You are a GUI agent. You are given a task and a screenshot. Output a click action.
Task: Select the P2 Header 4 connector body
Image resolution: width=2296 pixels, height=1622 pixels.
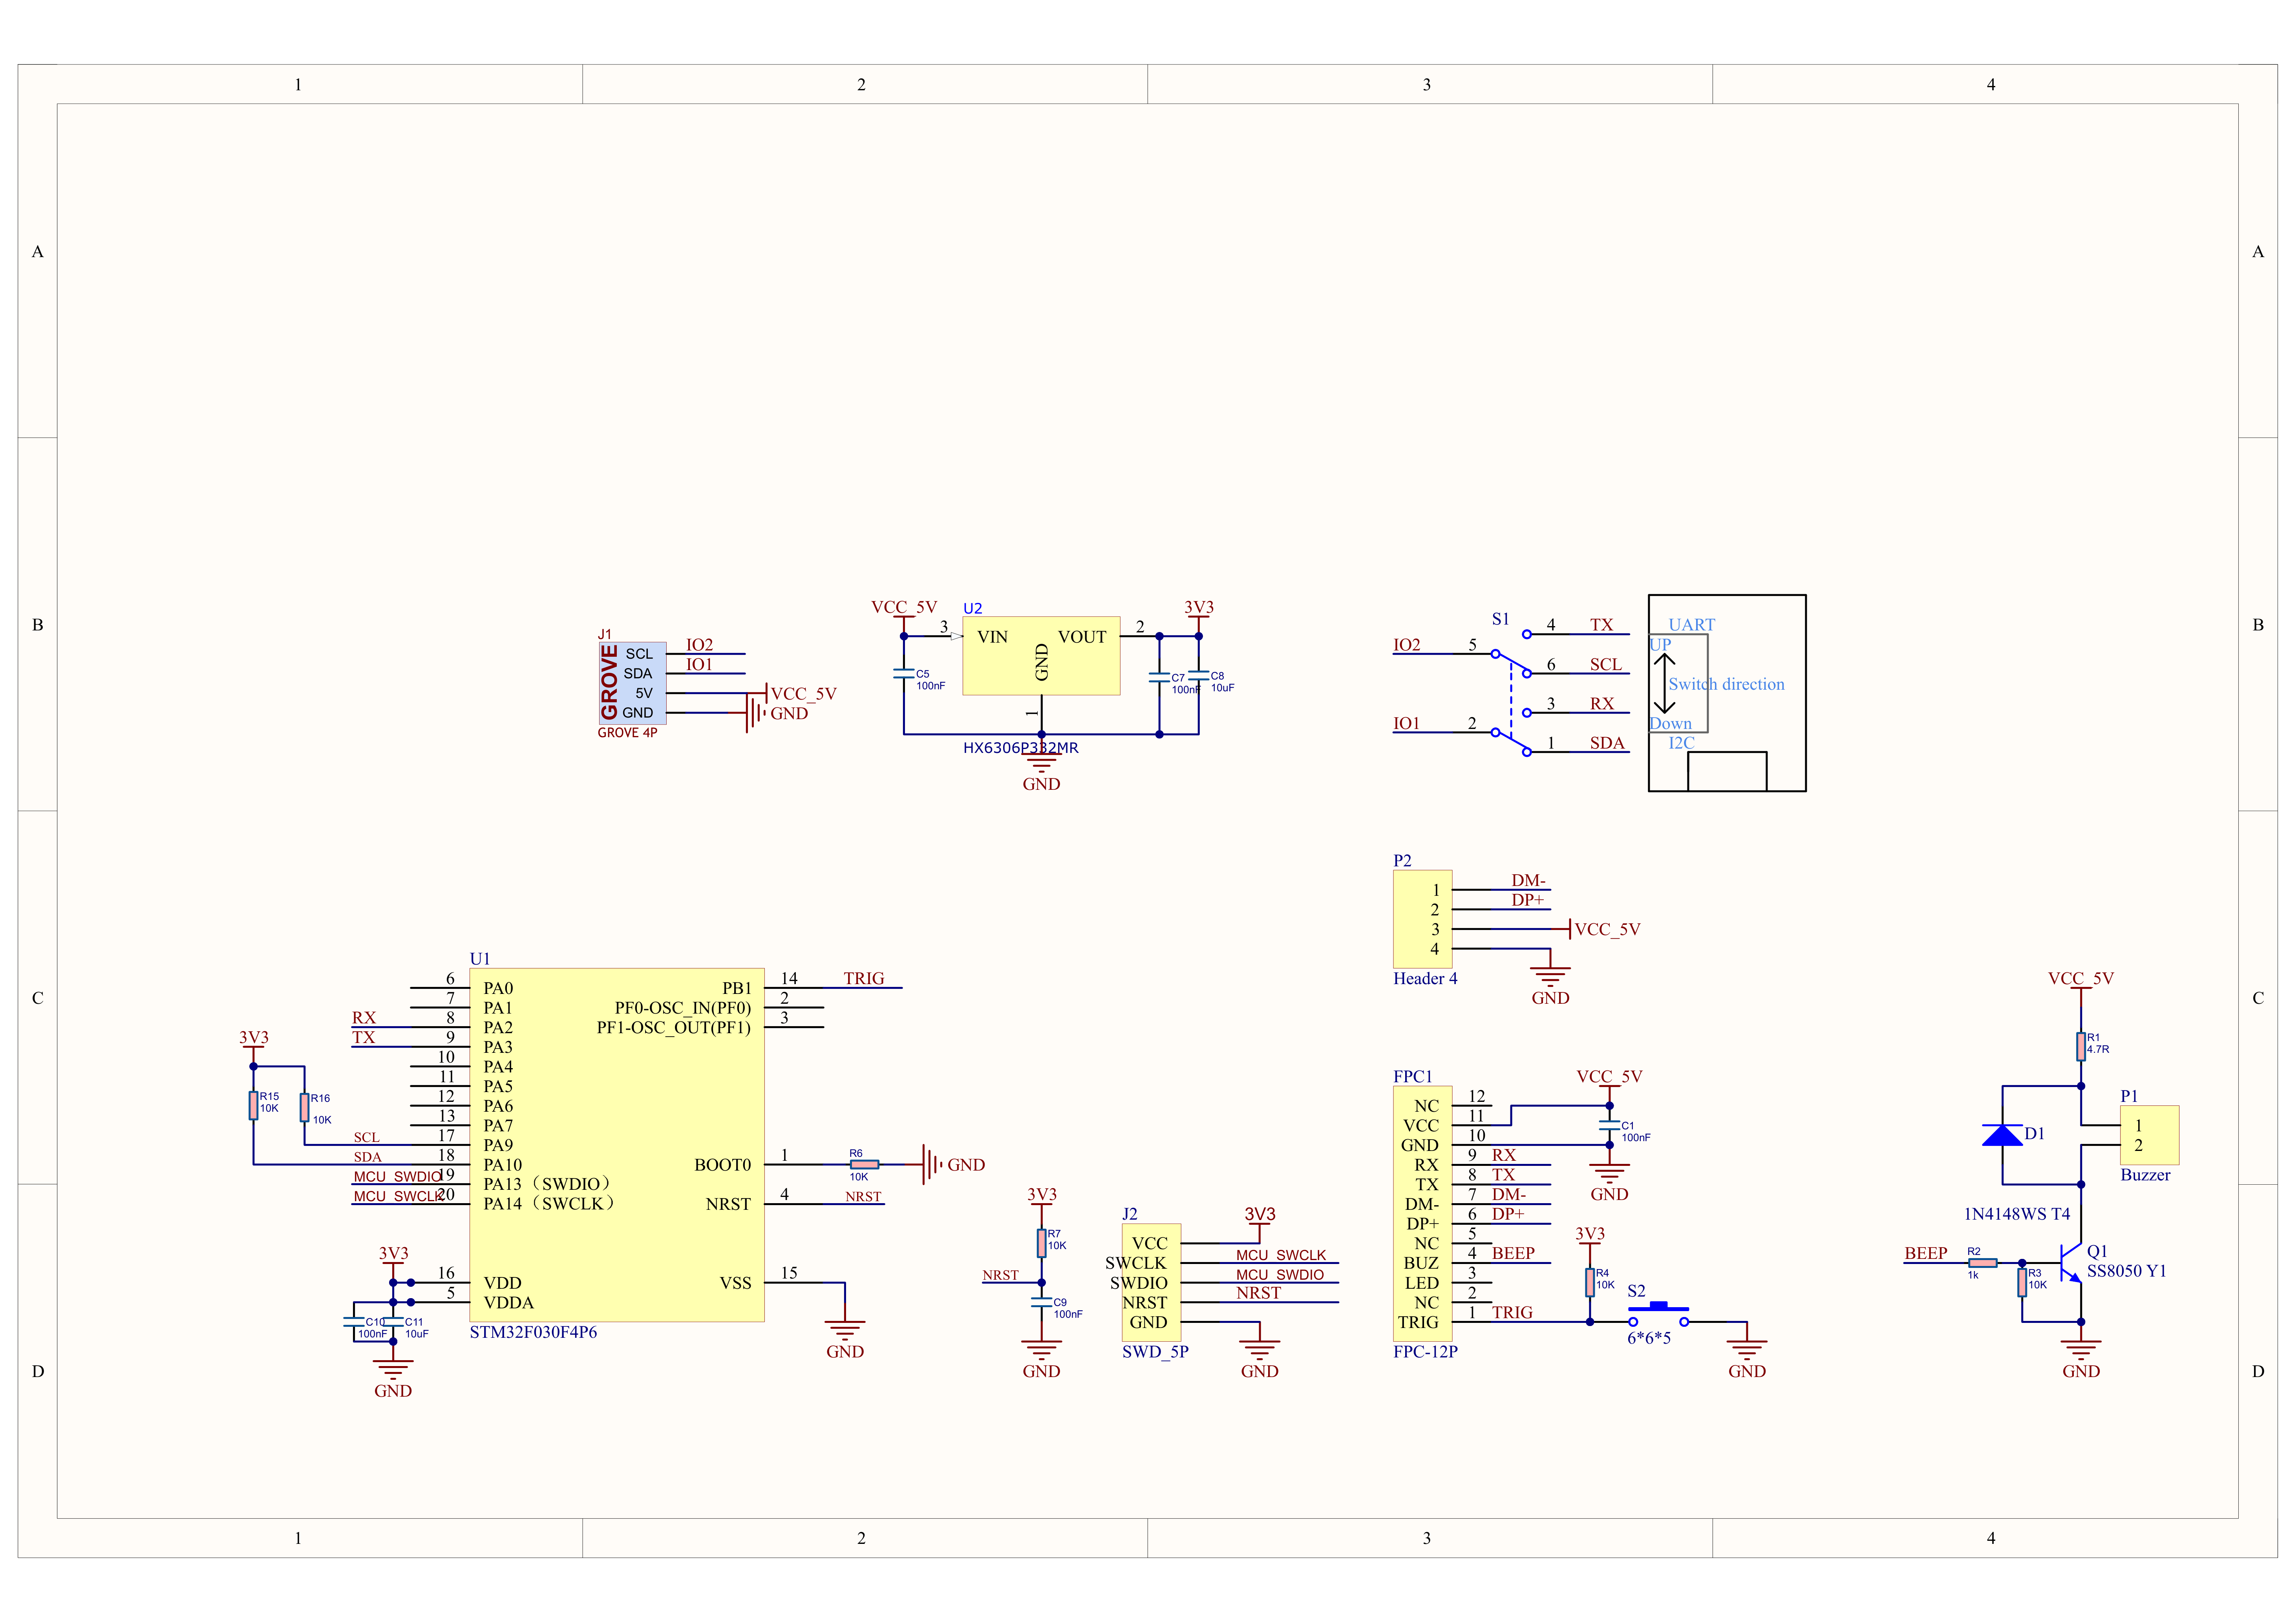coord(1422,919)
